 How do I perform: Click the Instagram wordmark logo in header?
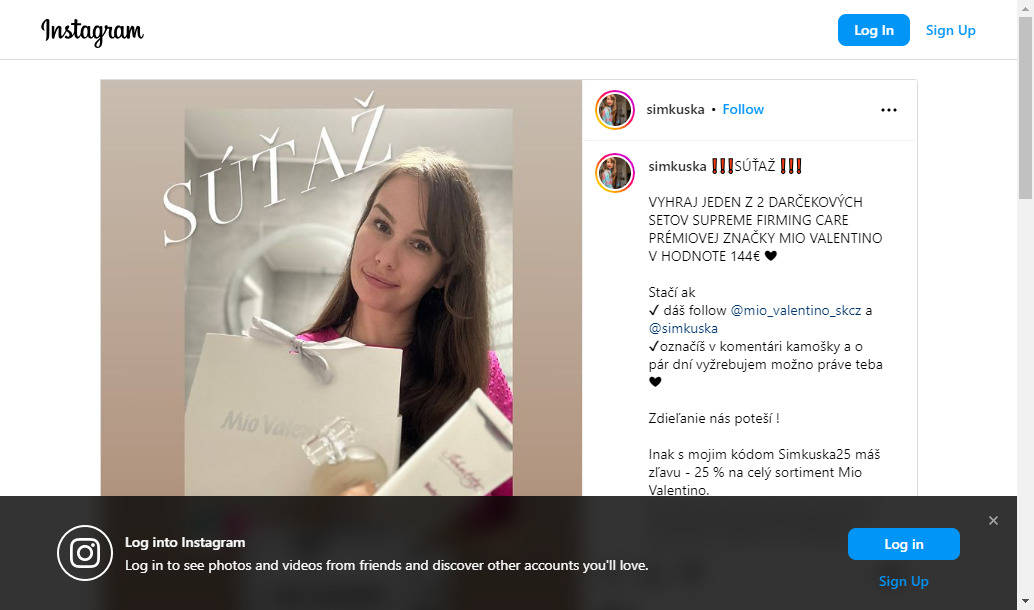click(92, 31)
